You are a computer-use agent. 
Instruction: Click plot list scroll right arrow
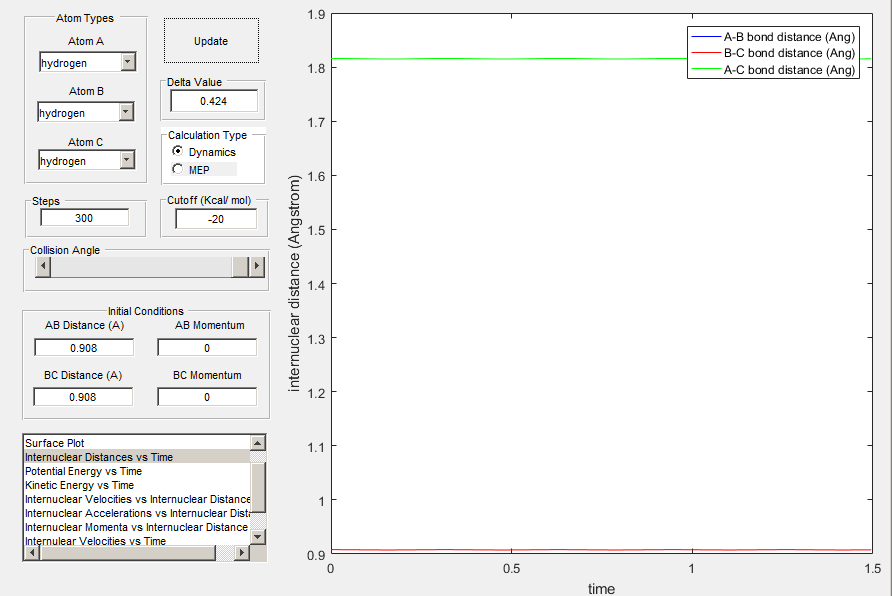242,552
